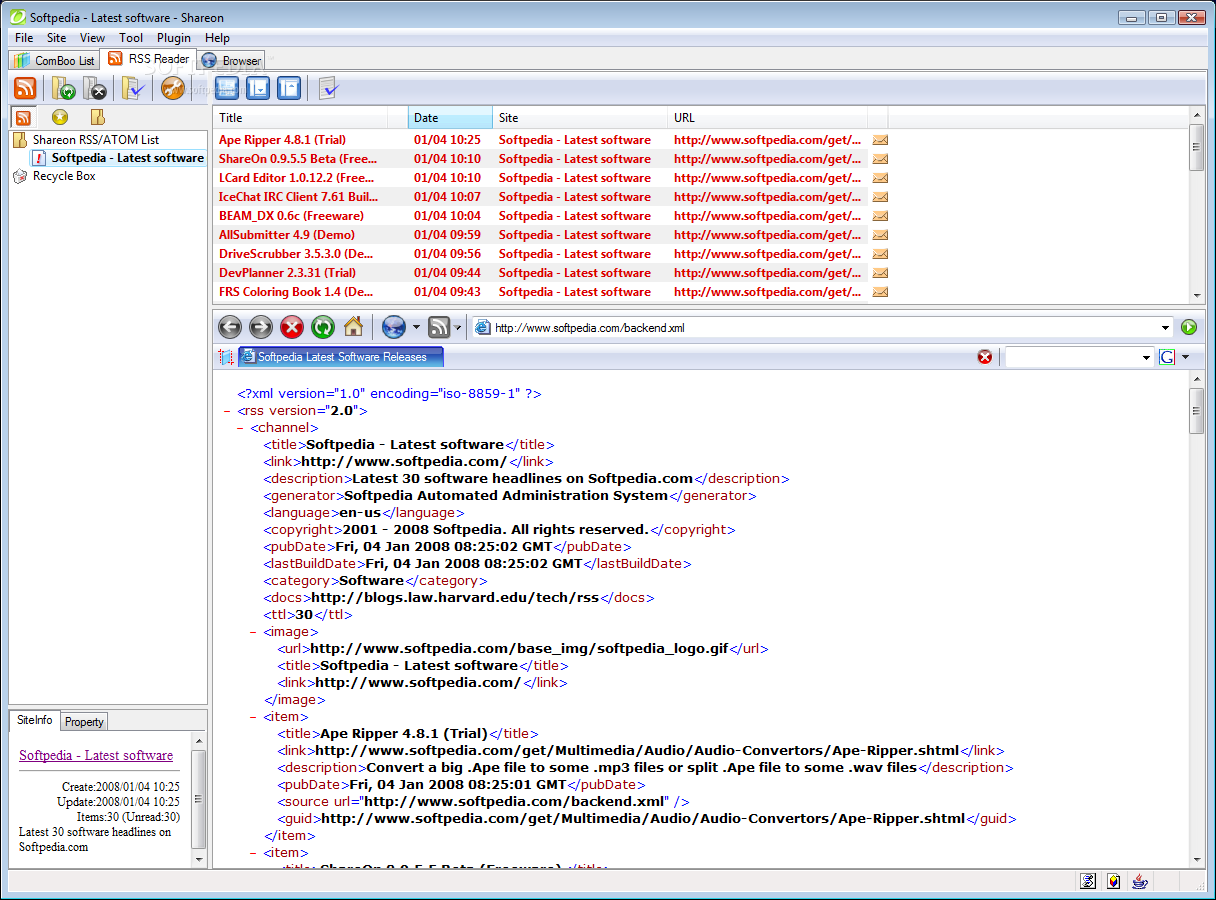Click the folder stop update toolbar icon
This screenshot has width=1216, height=900.
(95, 88)
